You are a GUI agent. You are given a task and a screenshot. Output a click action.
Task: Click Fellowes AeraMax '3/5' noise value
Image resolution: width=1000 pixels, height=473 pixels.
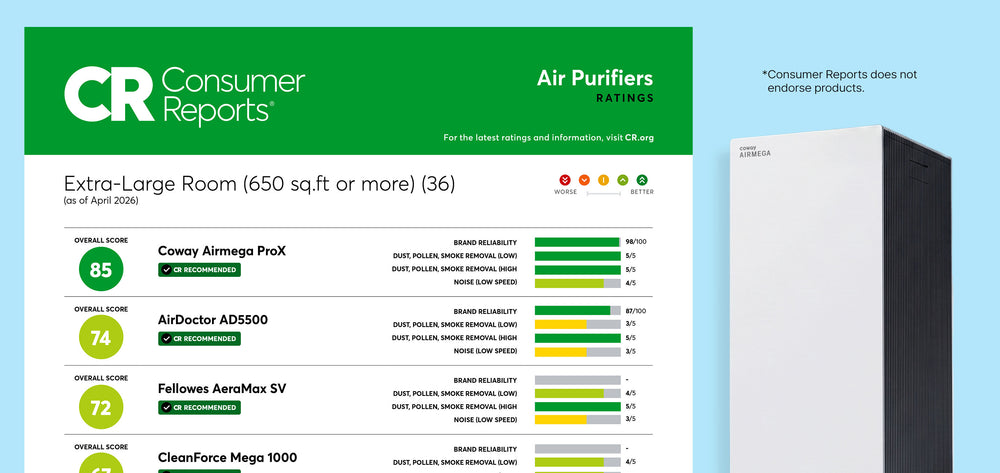631,420
